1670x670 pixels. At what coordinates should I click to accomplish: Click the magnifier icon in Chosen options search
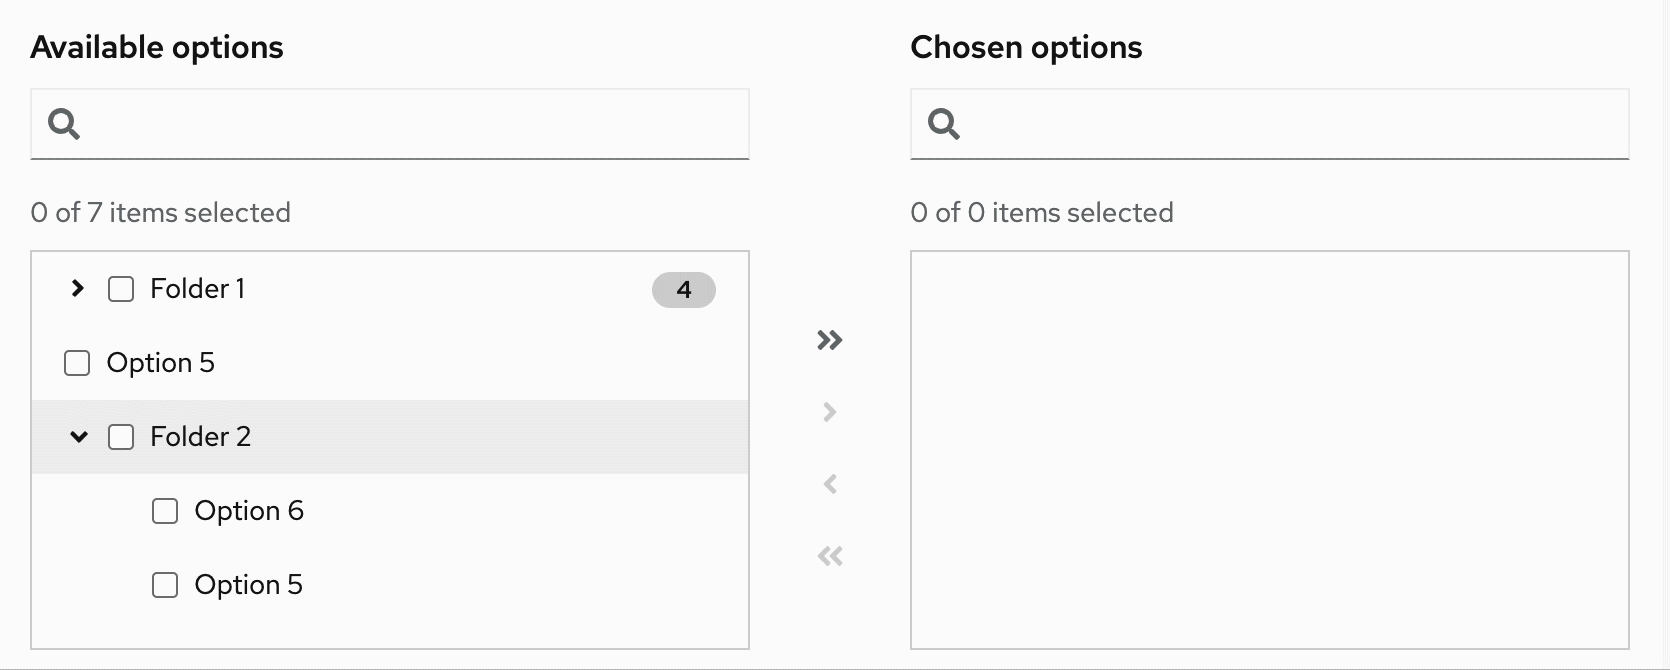944,124
